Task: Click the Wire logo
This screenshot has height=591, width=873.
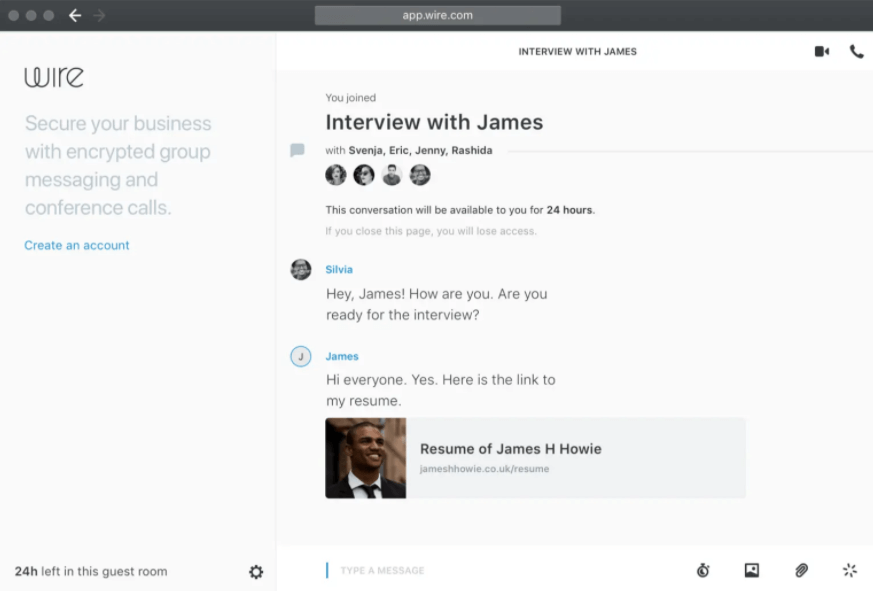Action: point(54,77)
